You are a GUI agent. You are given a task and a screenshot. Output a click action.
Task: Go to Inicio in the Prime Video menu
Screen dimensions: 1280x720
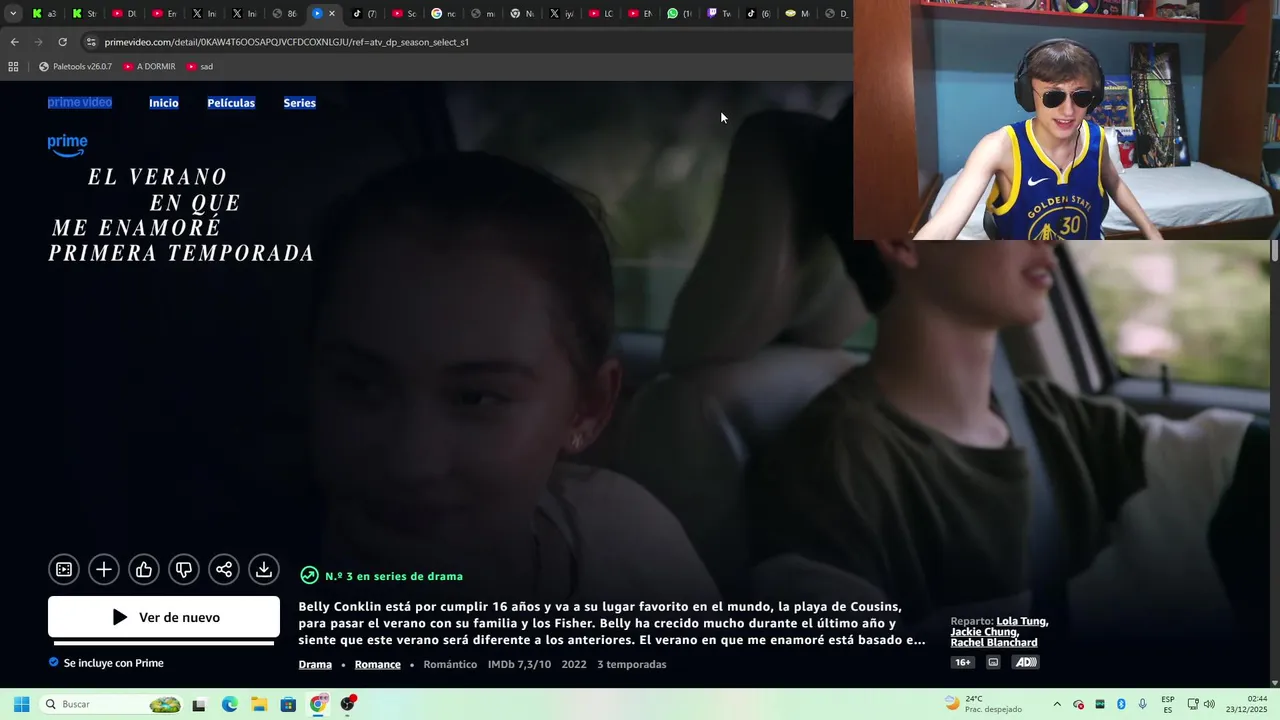pyautogui.click(x=164, y=103)
